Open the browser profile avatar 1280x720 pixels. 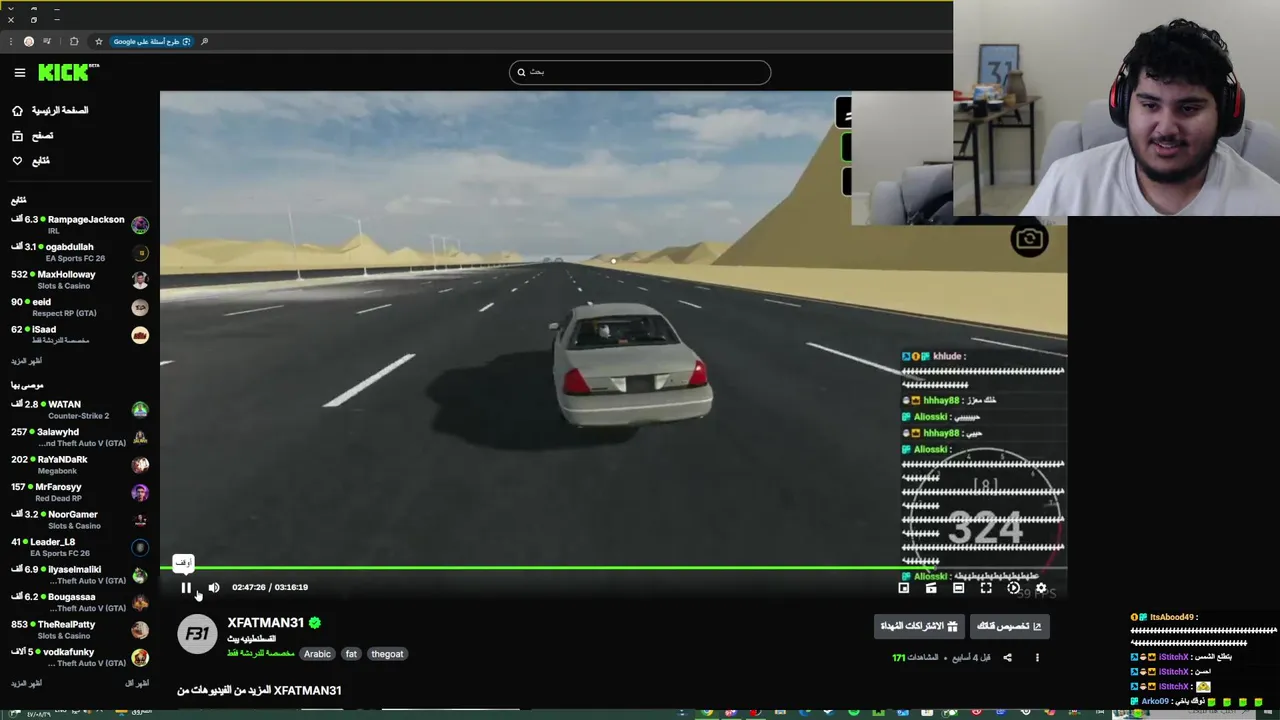(29, 42)
